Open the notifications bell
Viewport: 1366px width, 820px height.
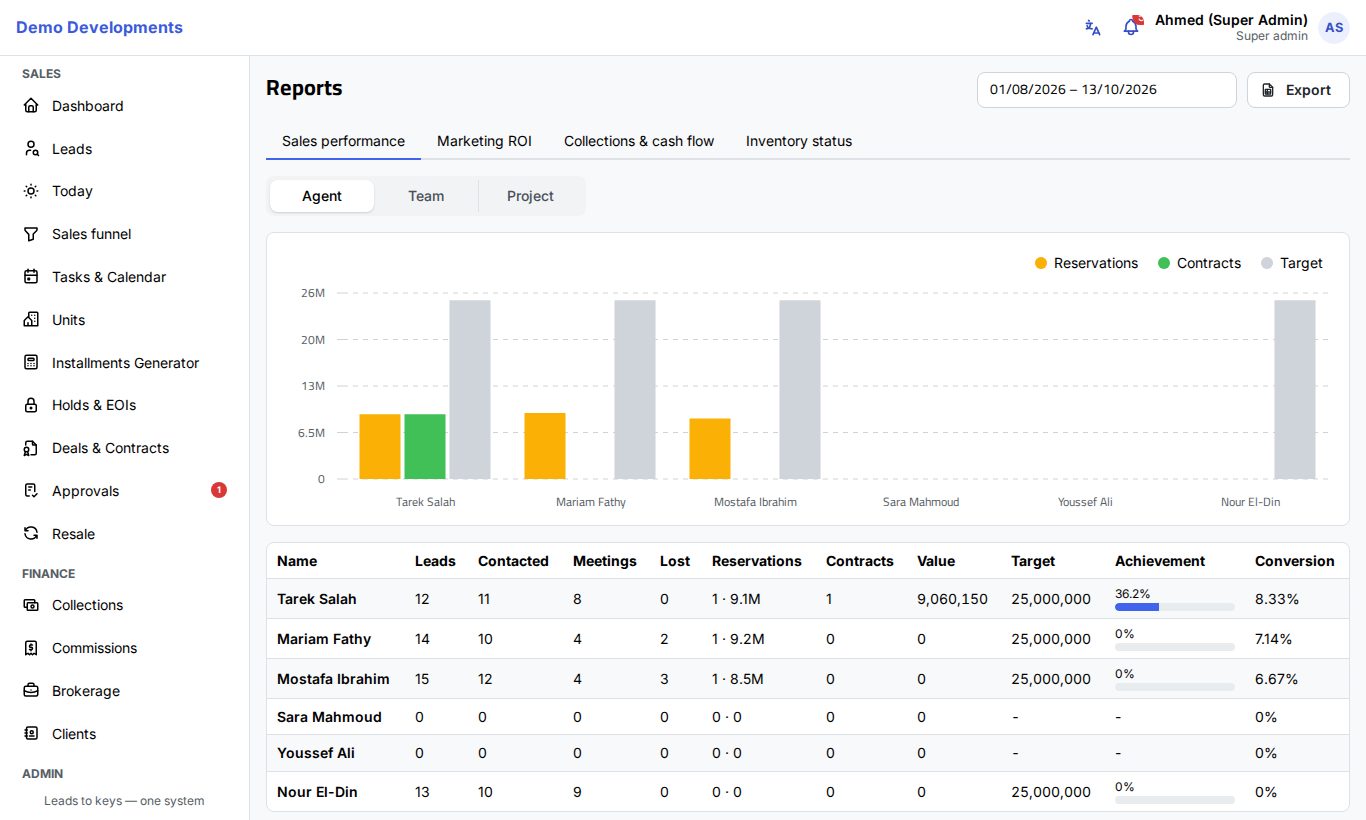click(1132, 27)
